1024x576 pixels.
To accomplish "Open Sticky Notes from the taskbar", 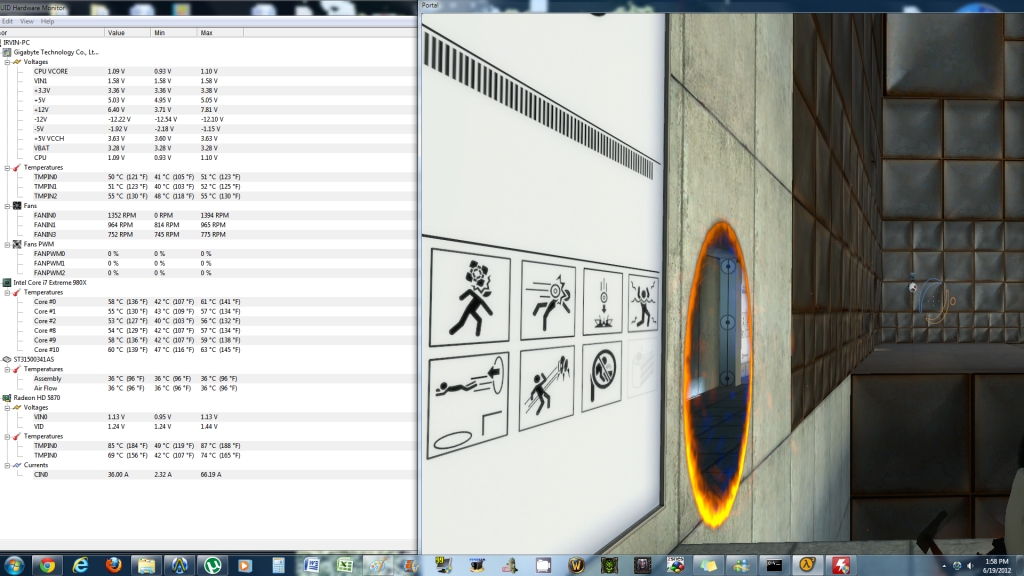I will coord(708,566).
